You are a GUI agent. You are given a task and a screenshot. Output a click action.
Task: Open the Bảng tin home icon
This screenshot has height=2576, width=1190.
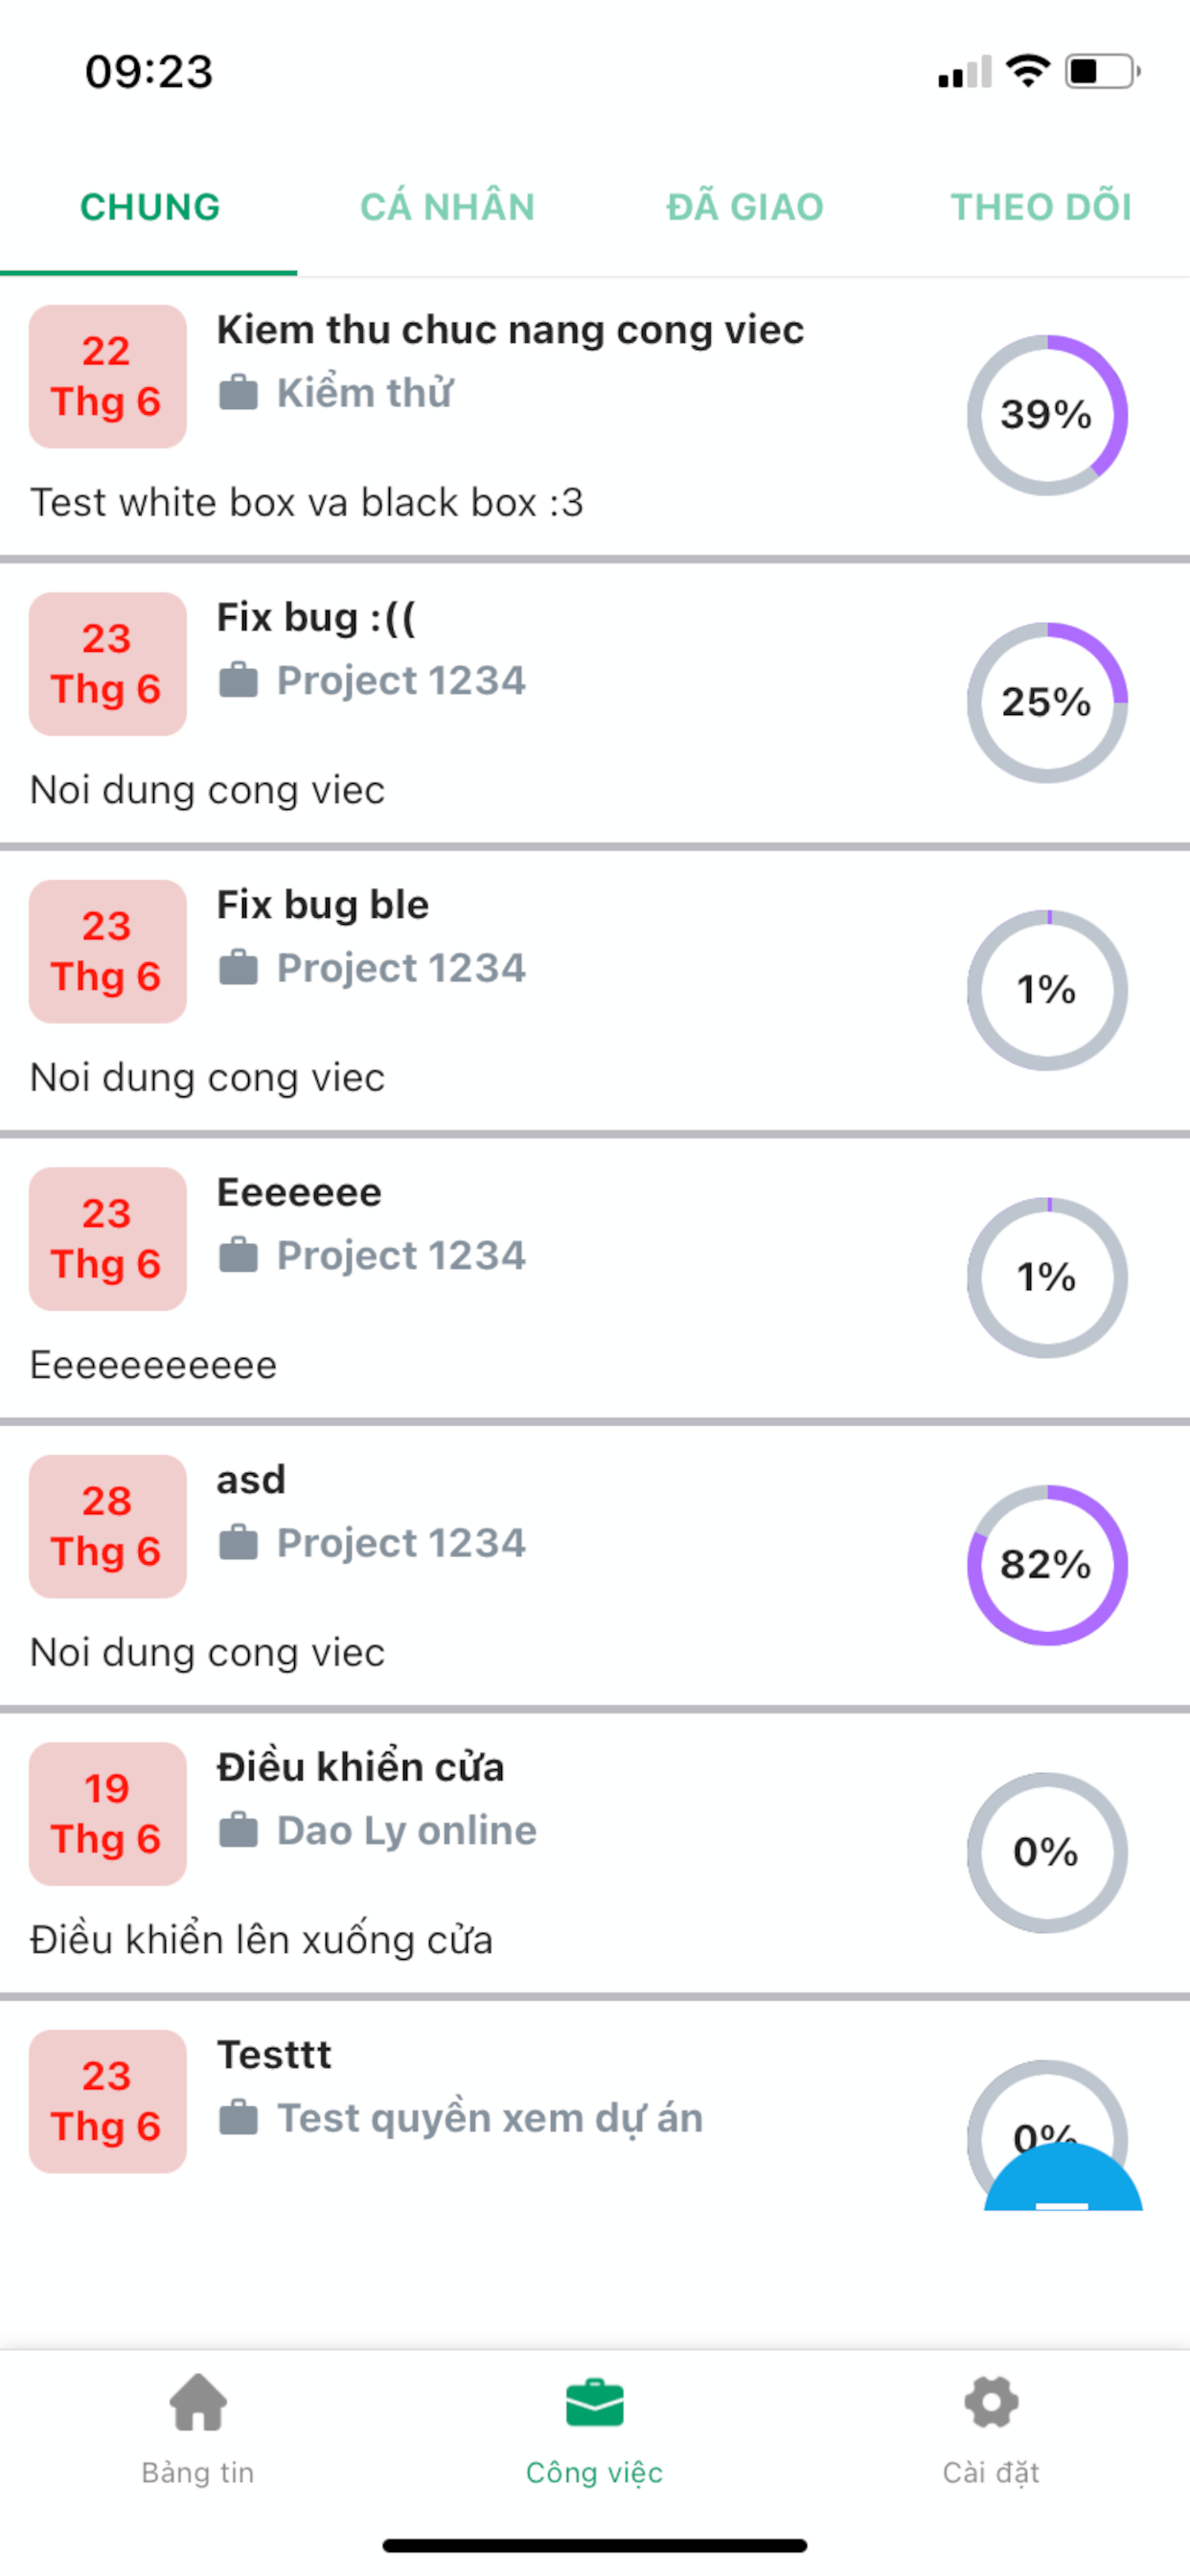[x=198, y=2402]
